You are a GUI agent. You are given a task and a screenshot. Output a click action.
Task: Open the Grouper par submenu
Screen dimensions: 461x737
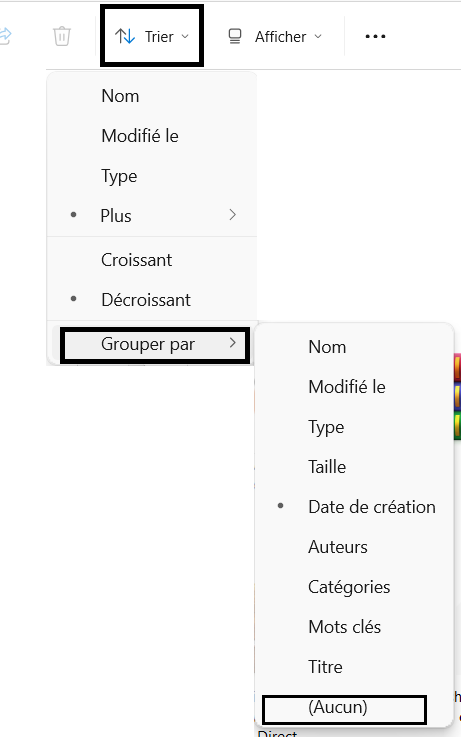(x=155, y=345)
